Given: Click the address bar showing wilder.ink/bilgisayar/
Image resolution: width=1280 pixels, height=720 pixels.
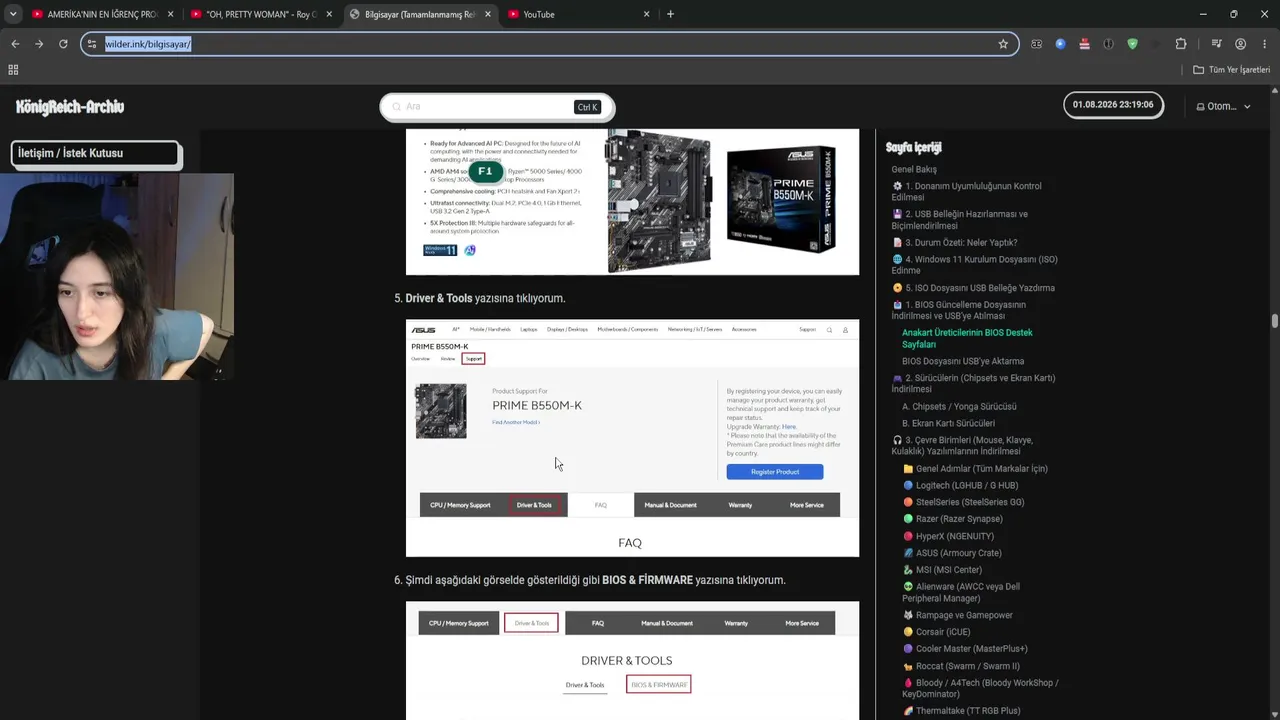Looking at the screenshot, I should tap(548, 44).
